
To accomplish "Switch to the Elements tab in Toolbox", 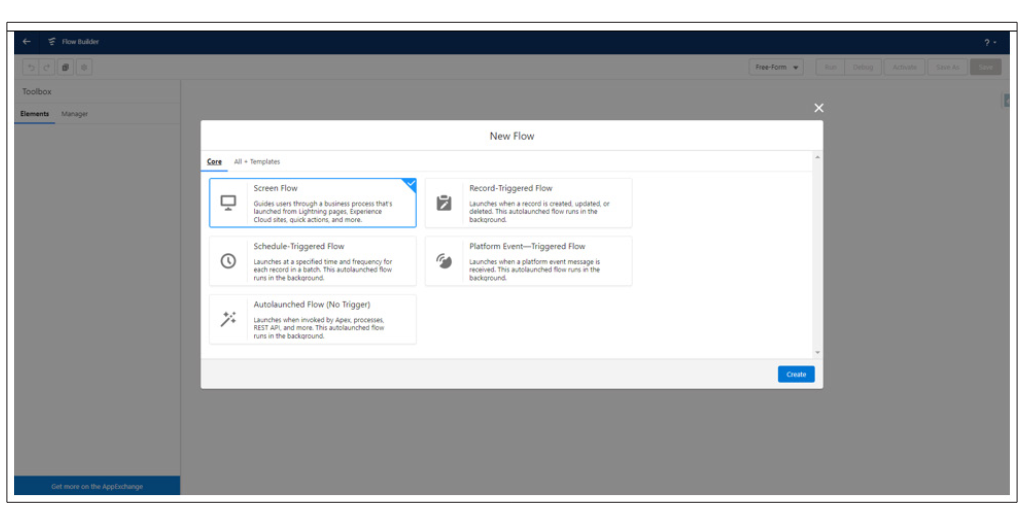I will click(x=35, y=114).
